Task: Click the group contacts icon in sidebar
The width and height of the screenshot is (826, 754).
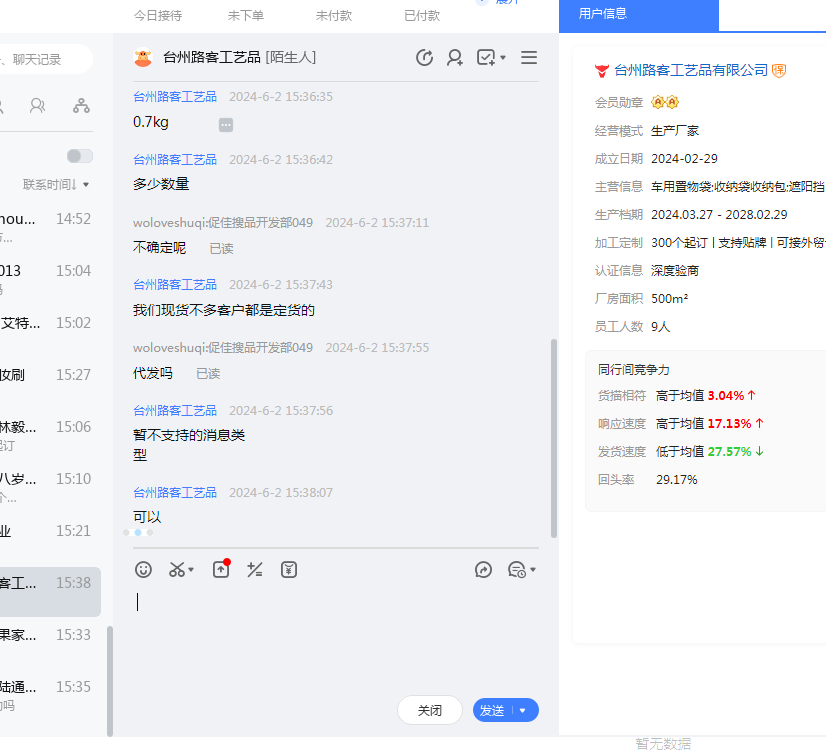Action: (38, 106)
